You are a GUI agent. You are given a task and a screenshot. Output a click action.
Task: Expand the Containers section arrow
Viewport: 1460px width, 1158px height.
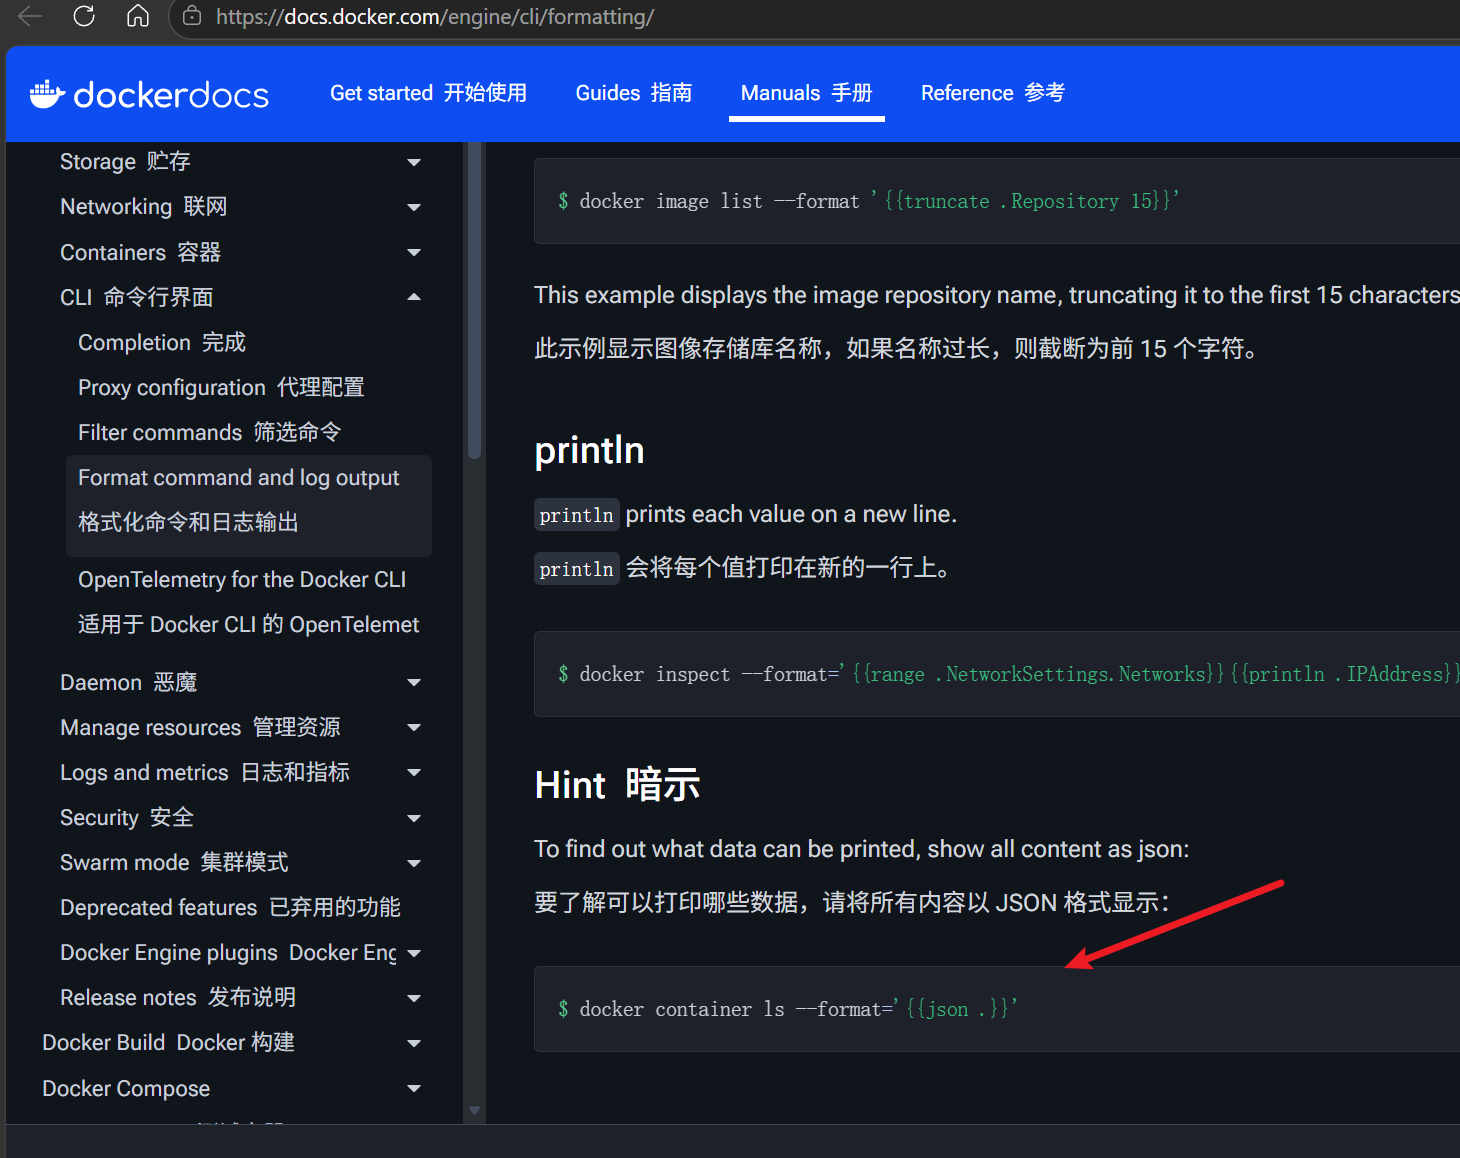pos(414,252)
